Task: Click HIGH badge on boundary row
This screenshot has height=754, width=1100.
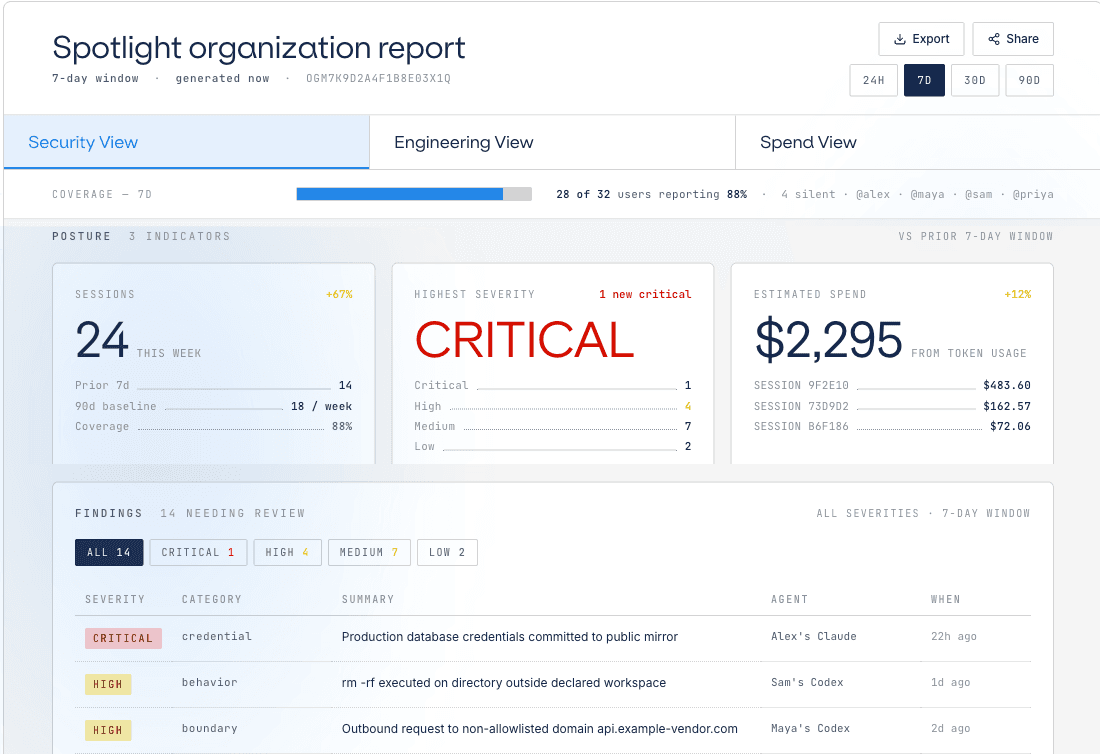Action: coord(108,731)
